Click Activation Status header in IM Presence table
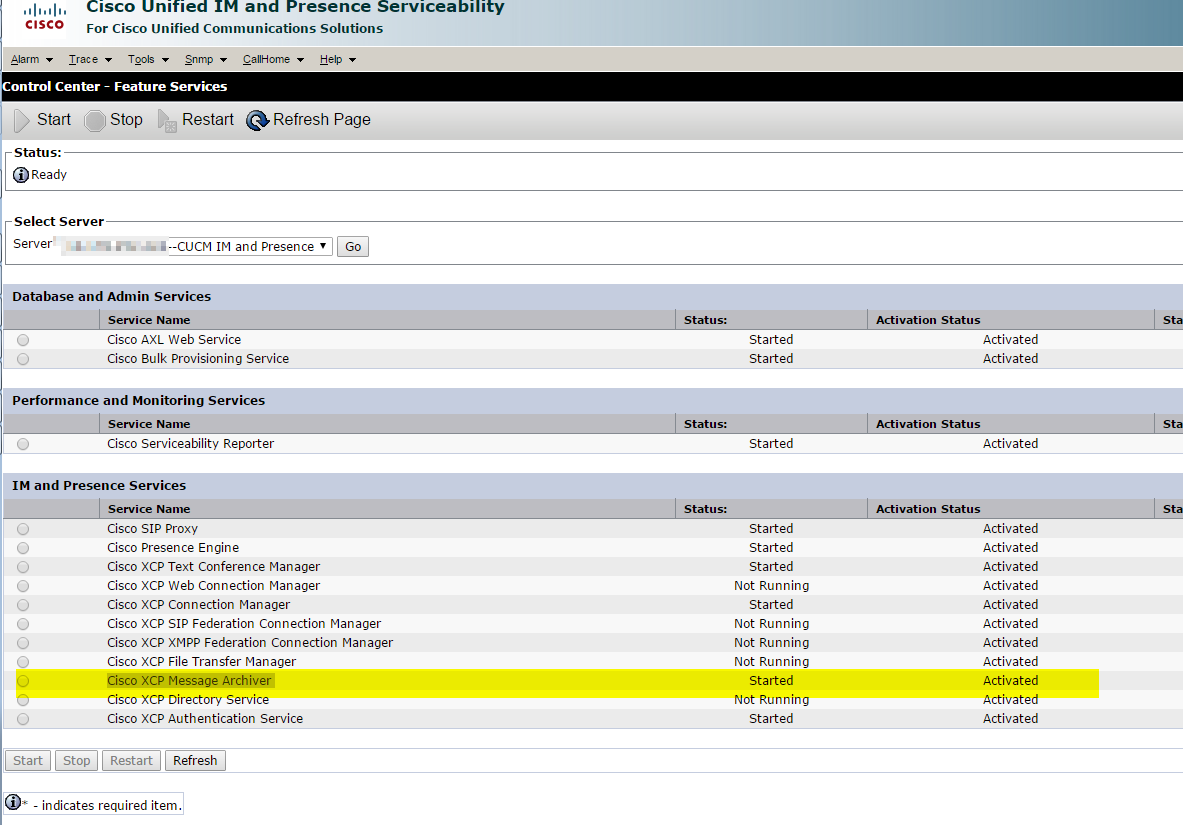 [928, 509]
